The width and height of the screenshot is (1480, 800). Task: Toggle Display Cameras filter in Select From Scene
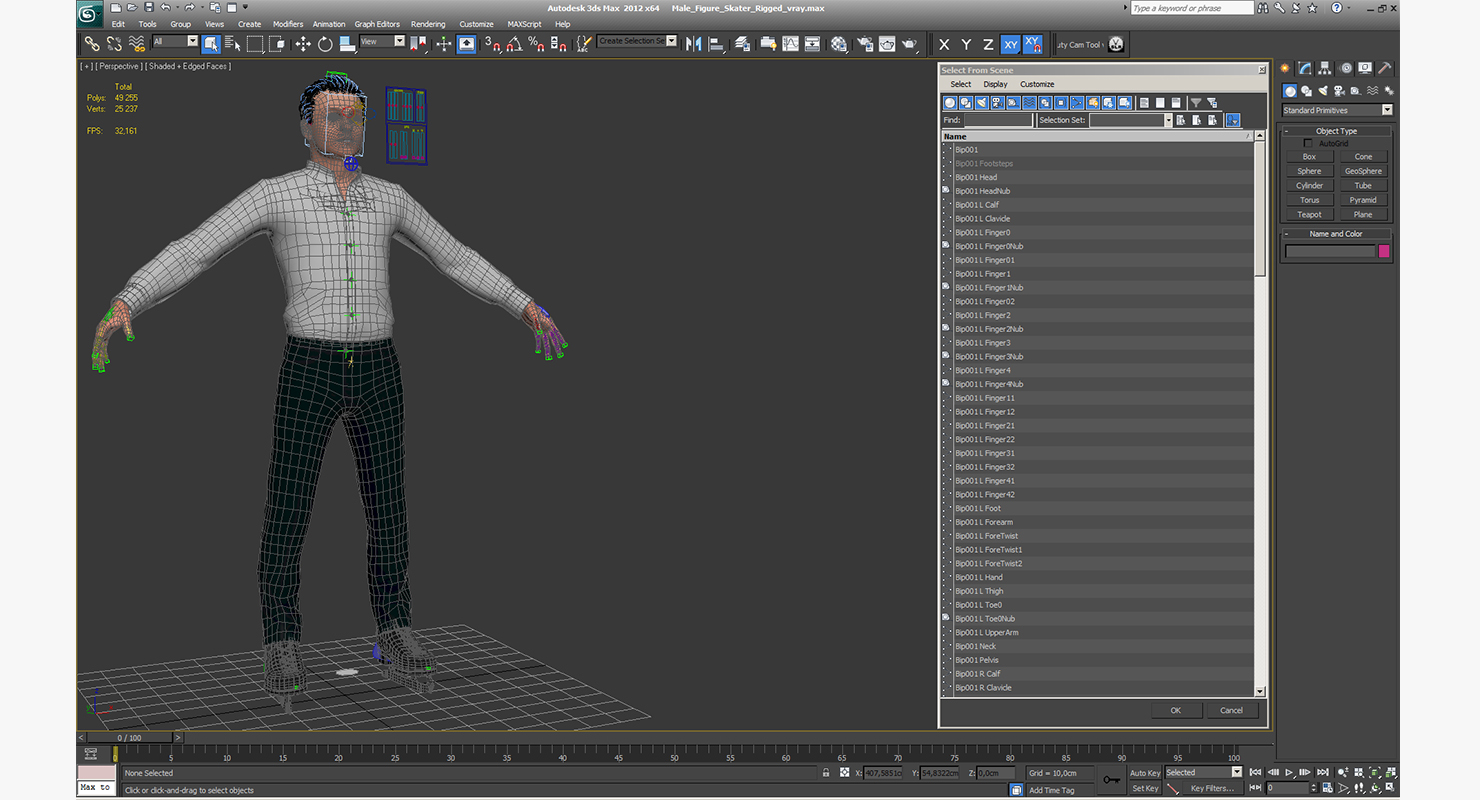(998, 102)
